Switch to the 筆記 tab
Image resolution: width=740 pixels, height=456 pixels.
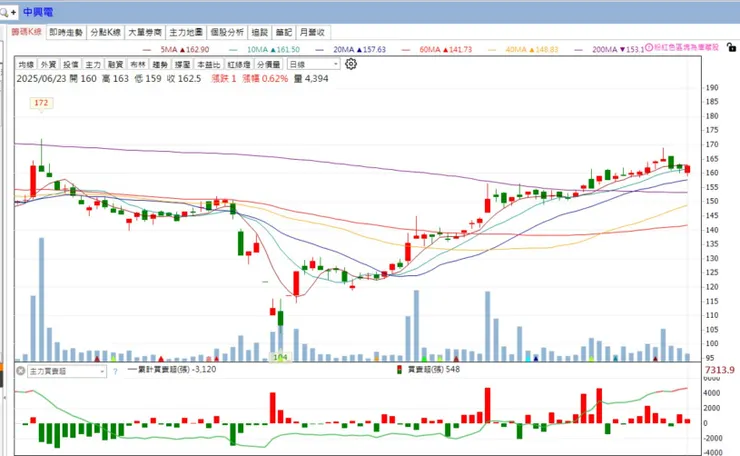(x=284, y=32)
